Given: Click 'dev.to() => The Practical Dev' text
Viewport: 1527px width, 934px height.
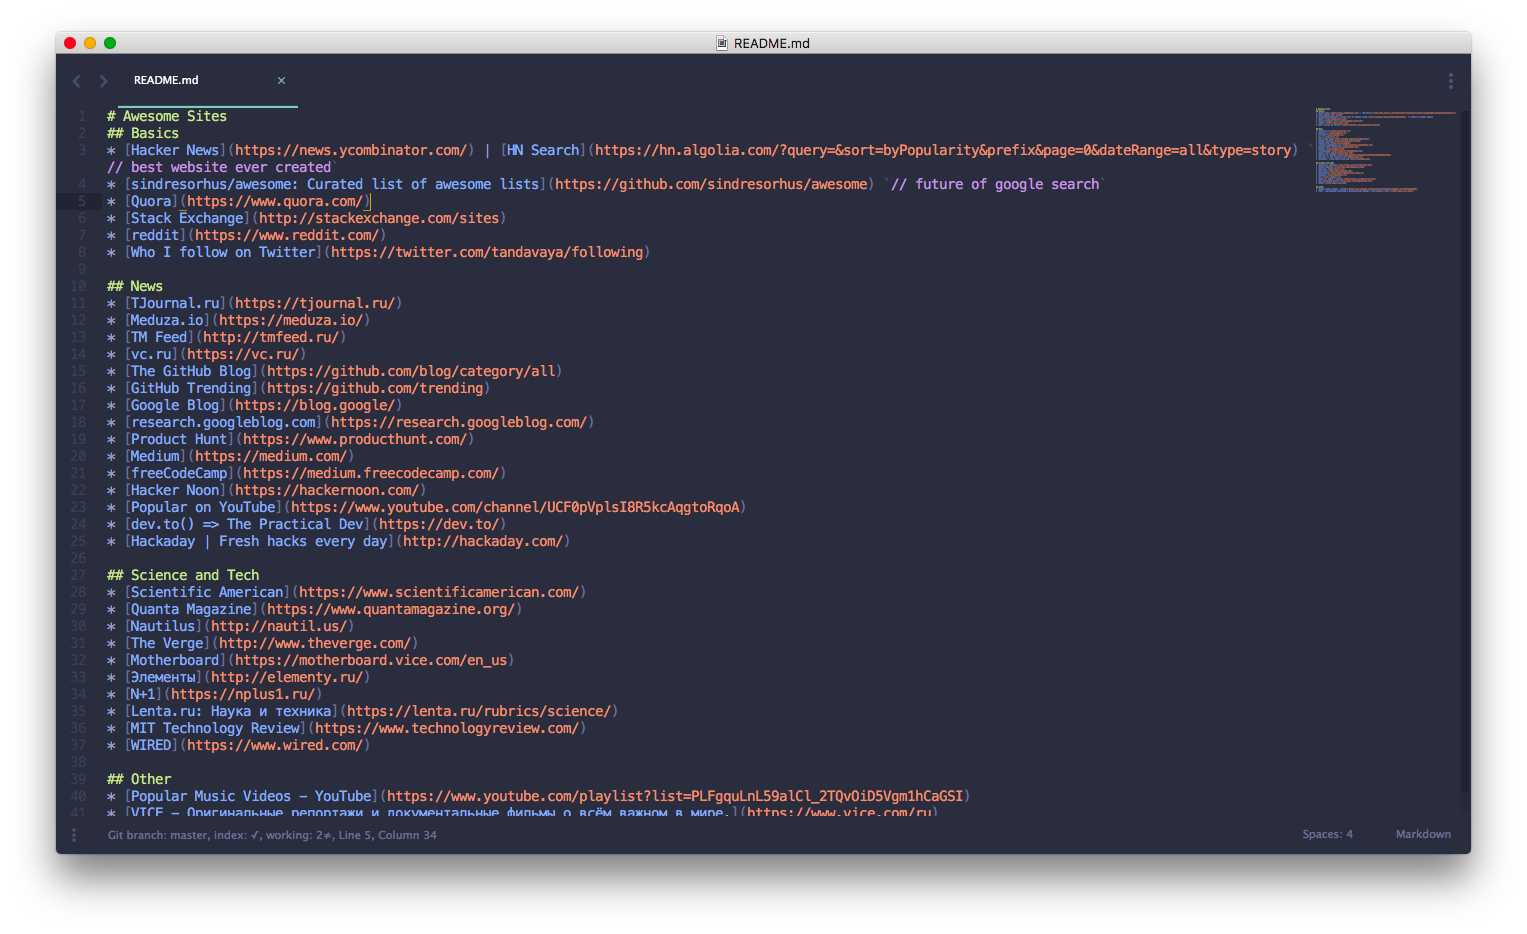Looking at the screenshot, I should [247, 524].
